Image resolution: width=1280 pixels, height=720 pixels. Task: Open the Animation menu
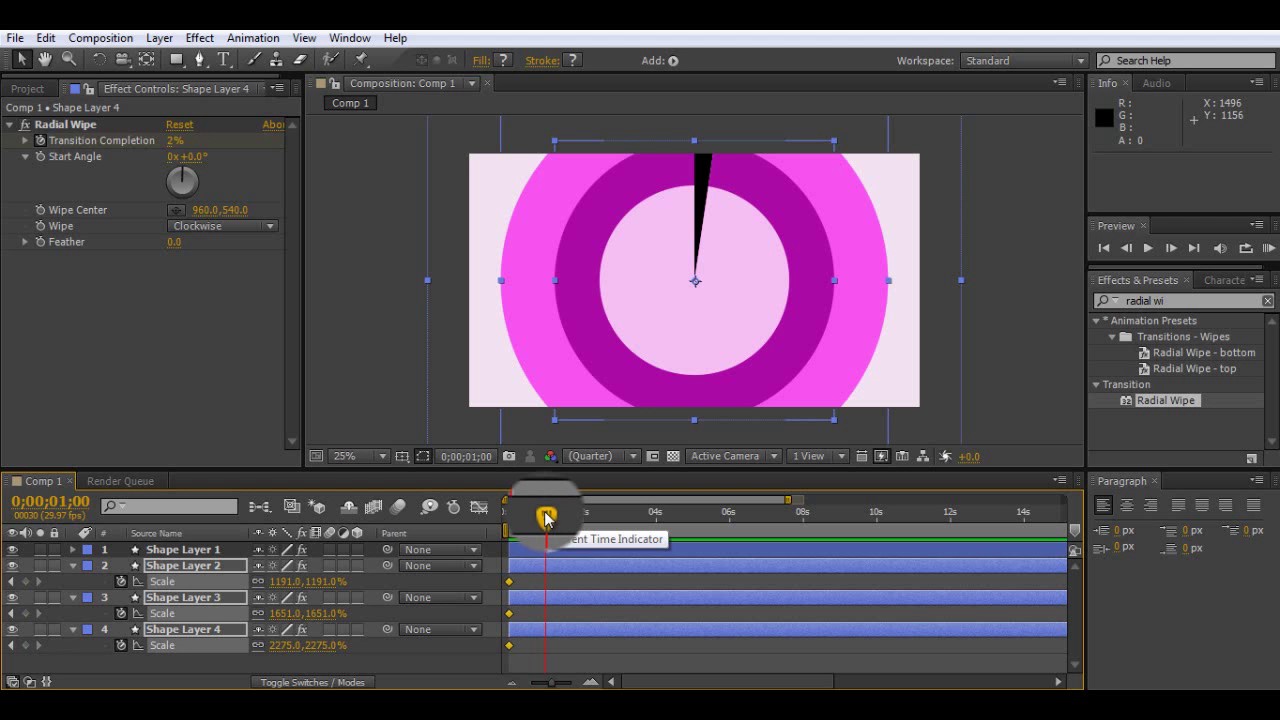pos(253,38)
